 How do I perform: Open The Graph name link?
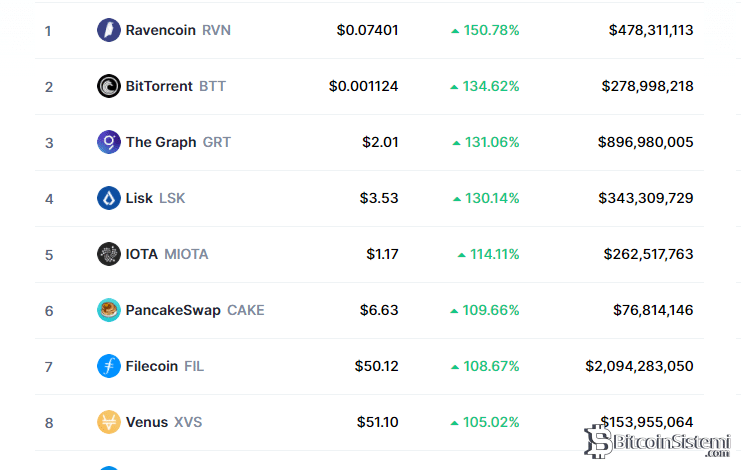tap(160, 142)
